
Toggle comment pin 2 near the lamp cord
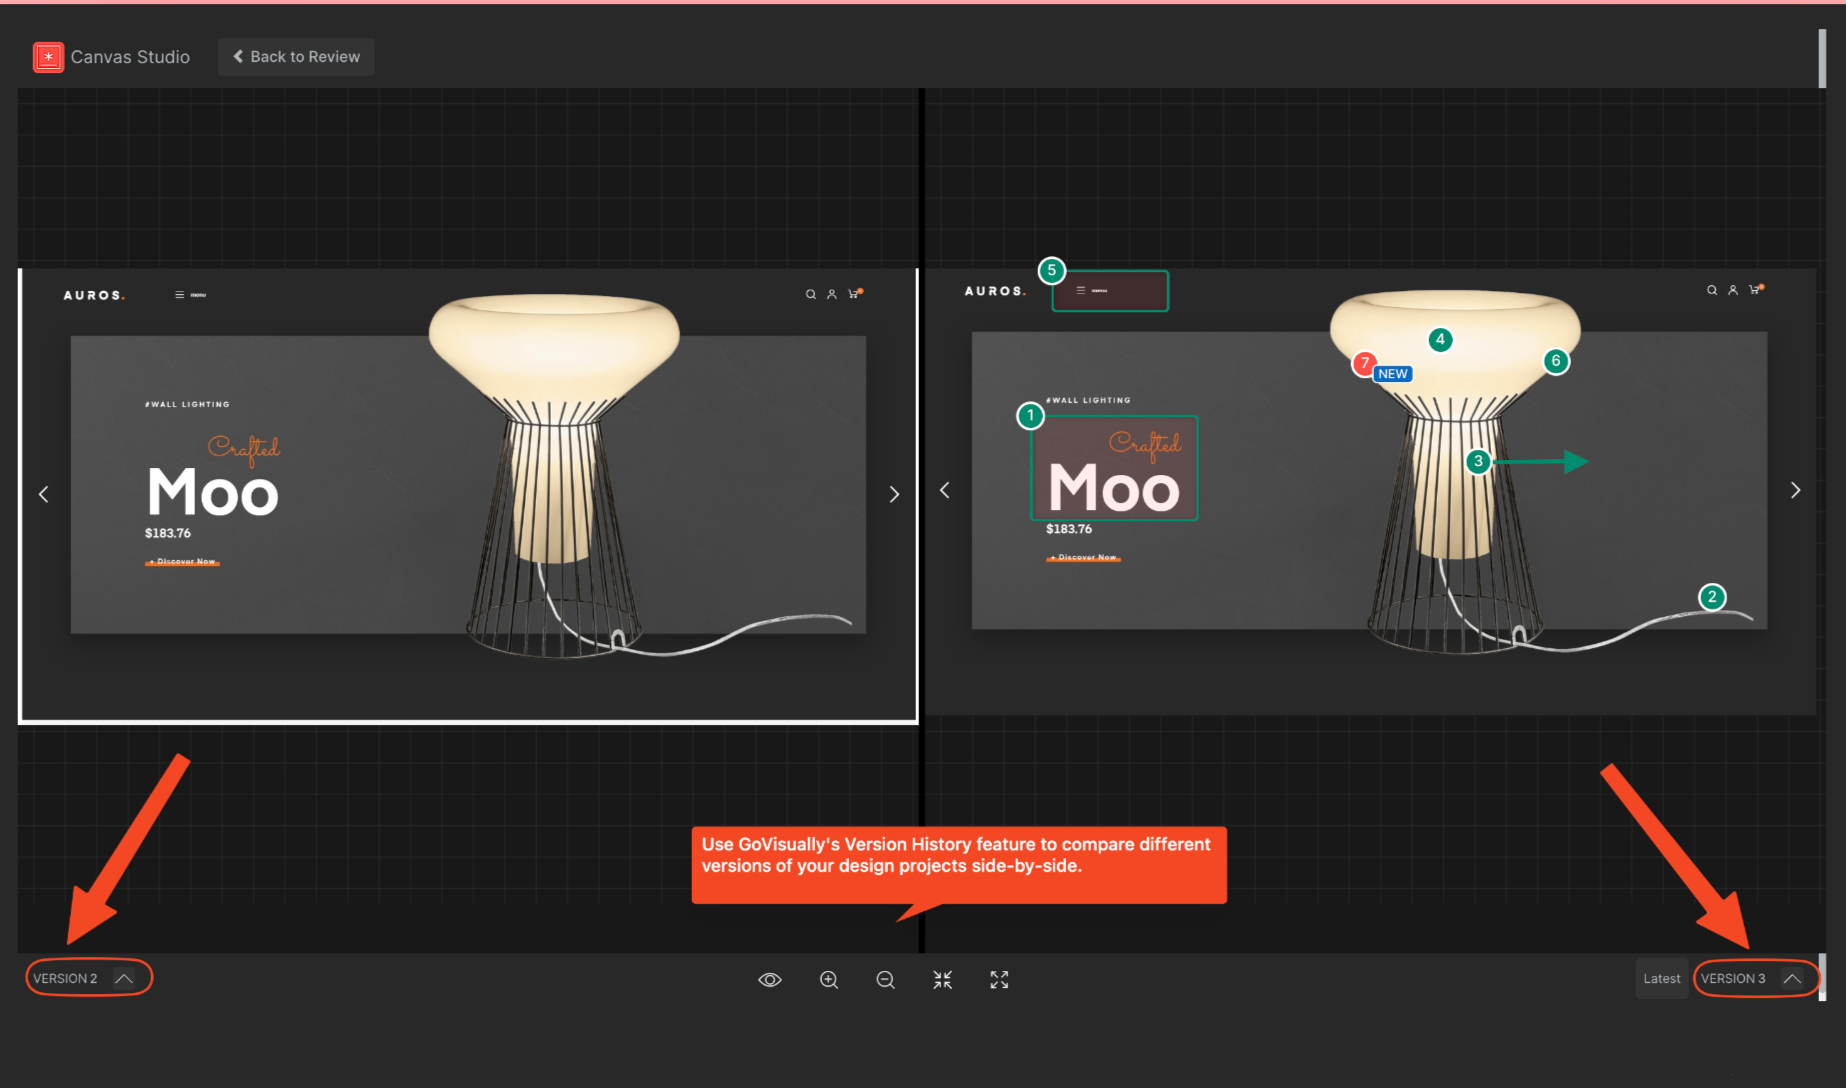(1712, 597)
